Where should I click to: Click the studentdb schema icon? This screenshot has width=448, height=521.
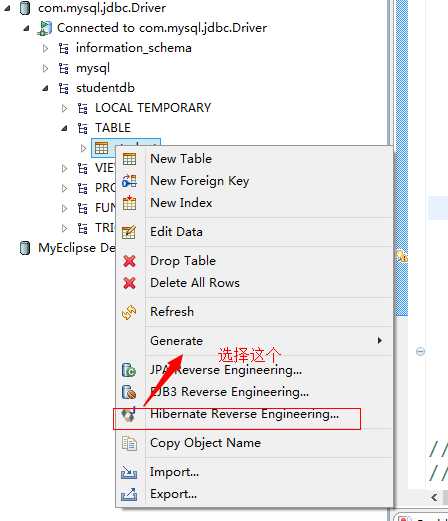[x=64, y=88]
